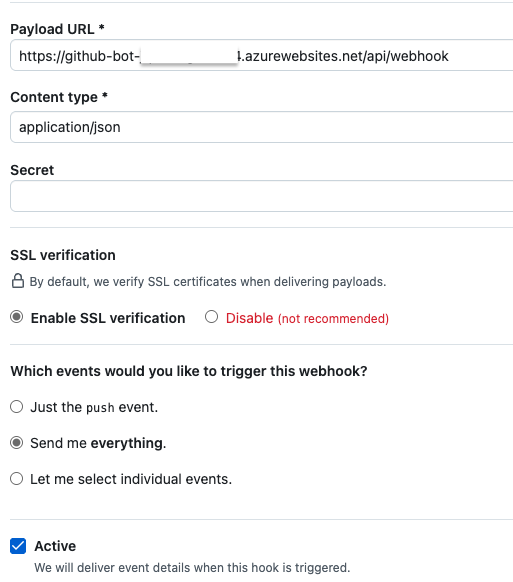Click the Secret field label
The width and height of the screenshot is (513, 582).
point(32,170)
